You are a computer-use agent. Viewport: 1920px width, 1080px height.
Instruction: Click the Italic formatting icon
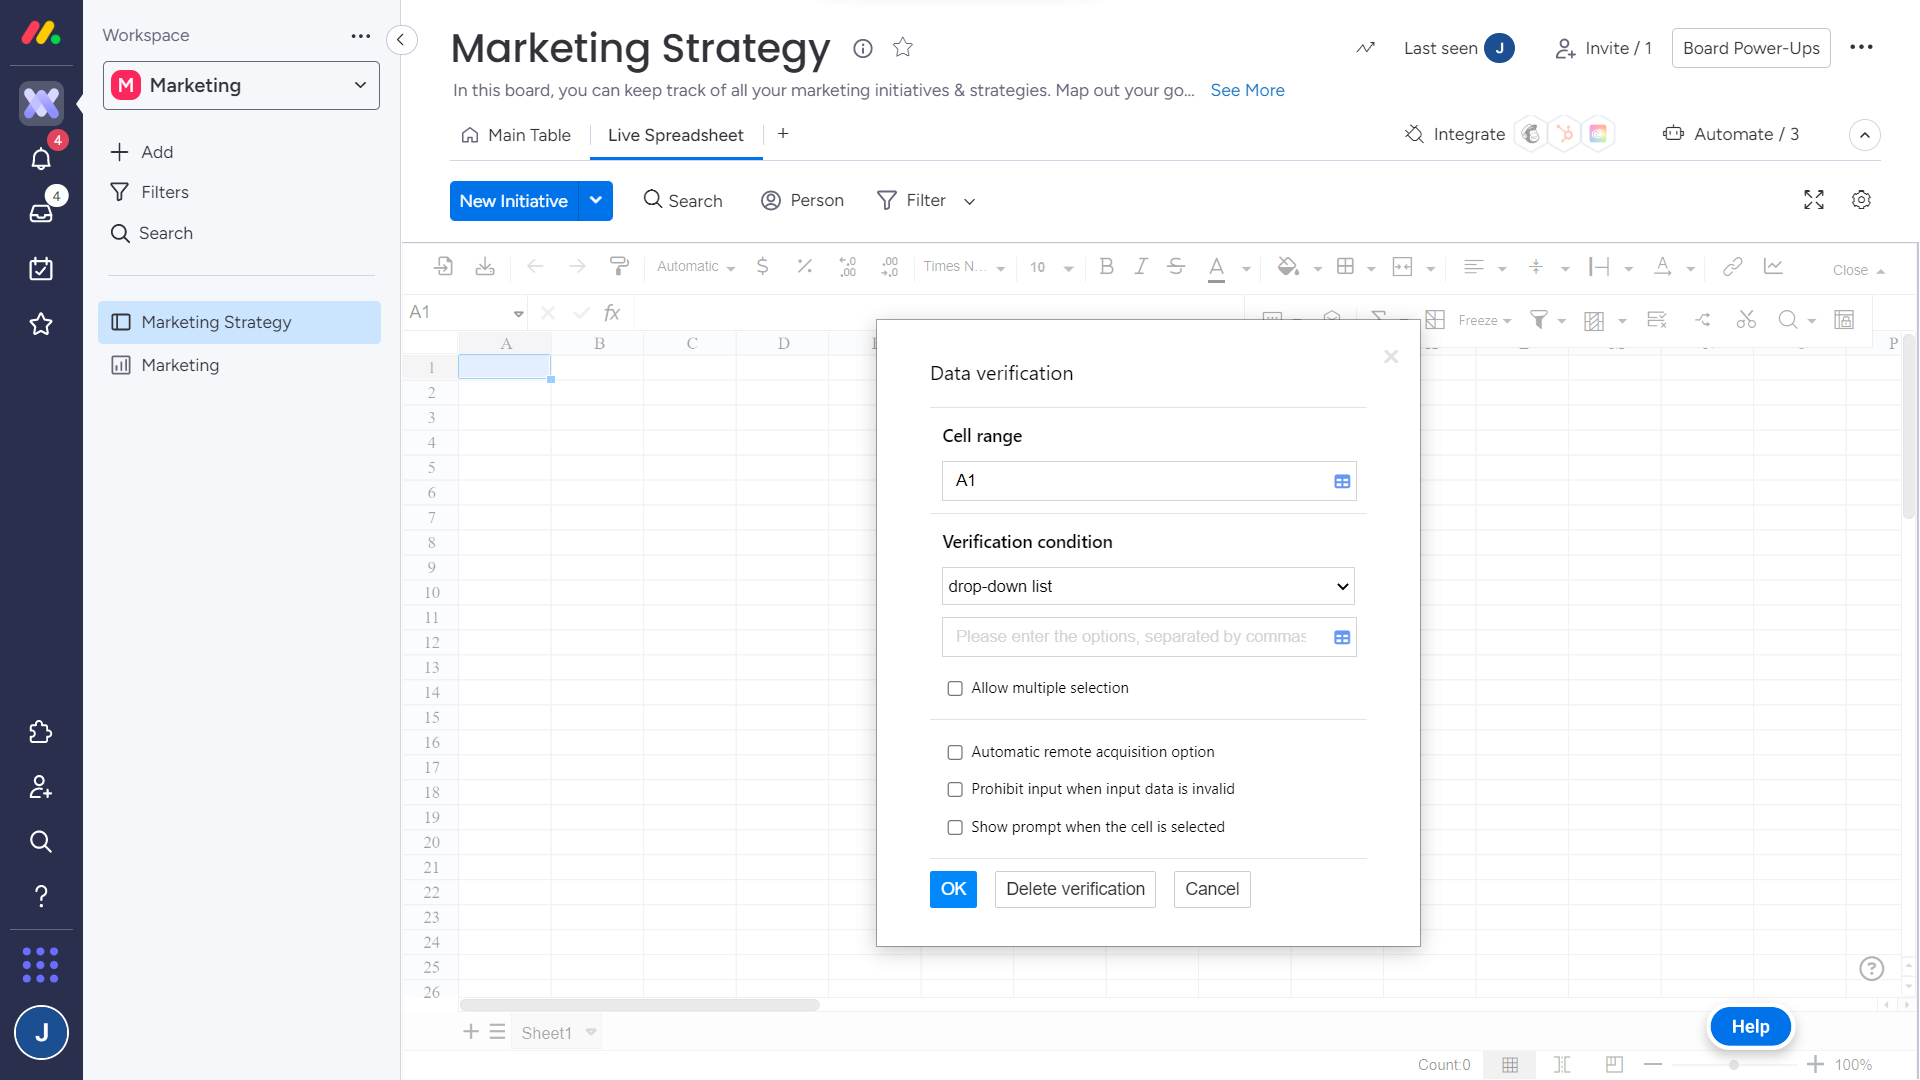(1140, 266)
